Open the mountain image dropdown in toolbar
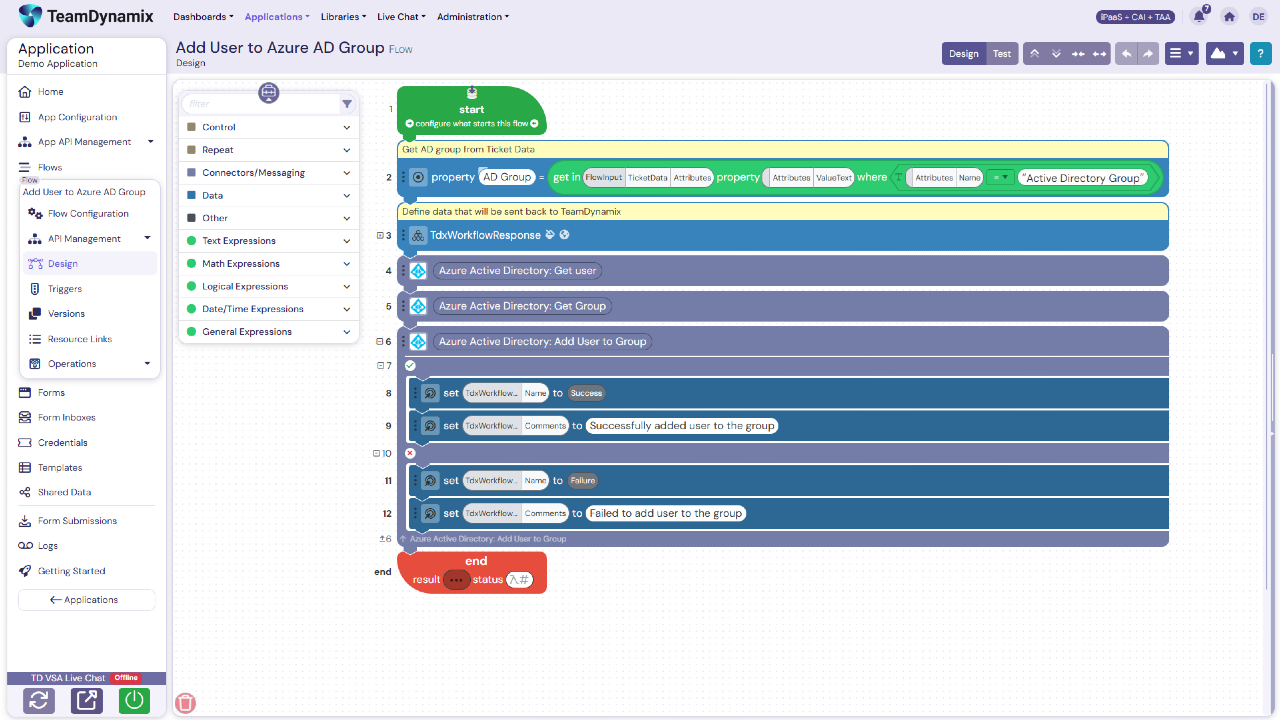 coord(1224,54)
